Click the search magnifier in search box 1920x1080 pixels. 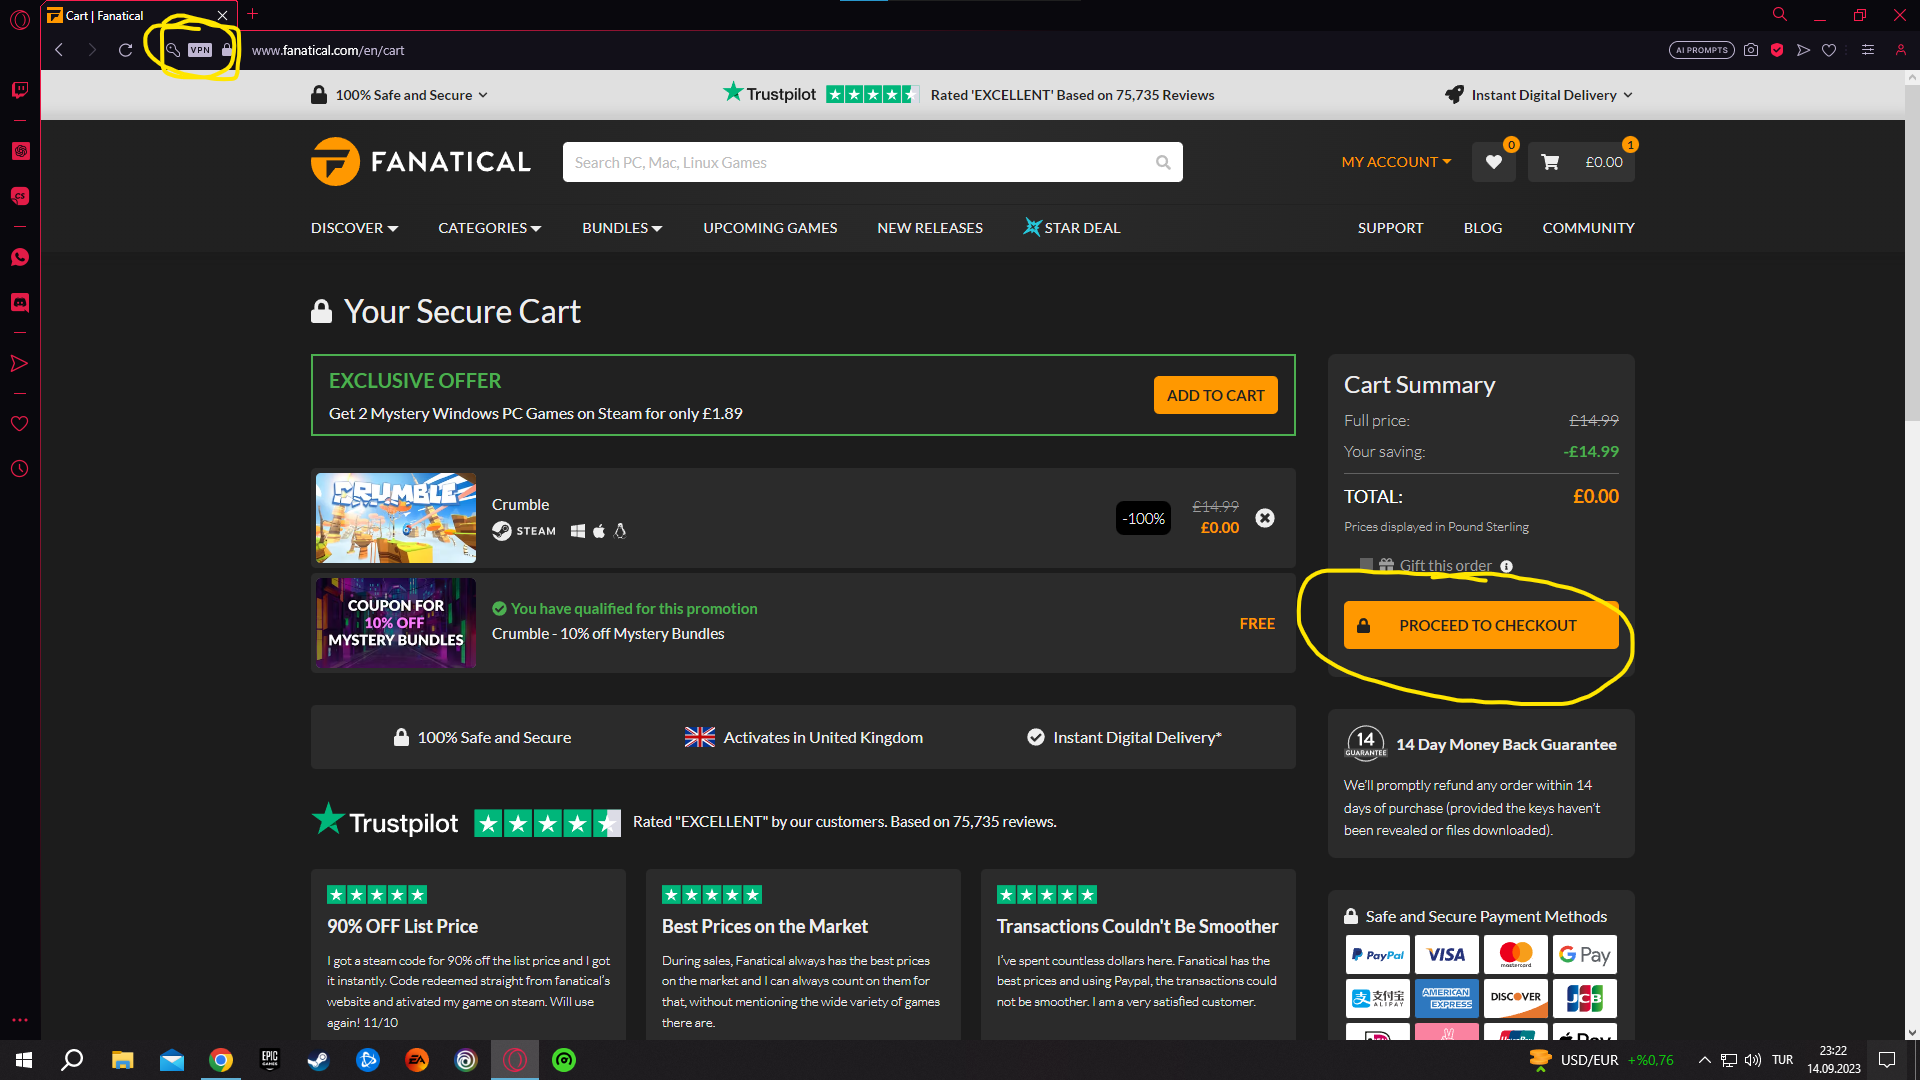coord(1163,162)
